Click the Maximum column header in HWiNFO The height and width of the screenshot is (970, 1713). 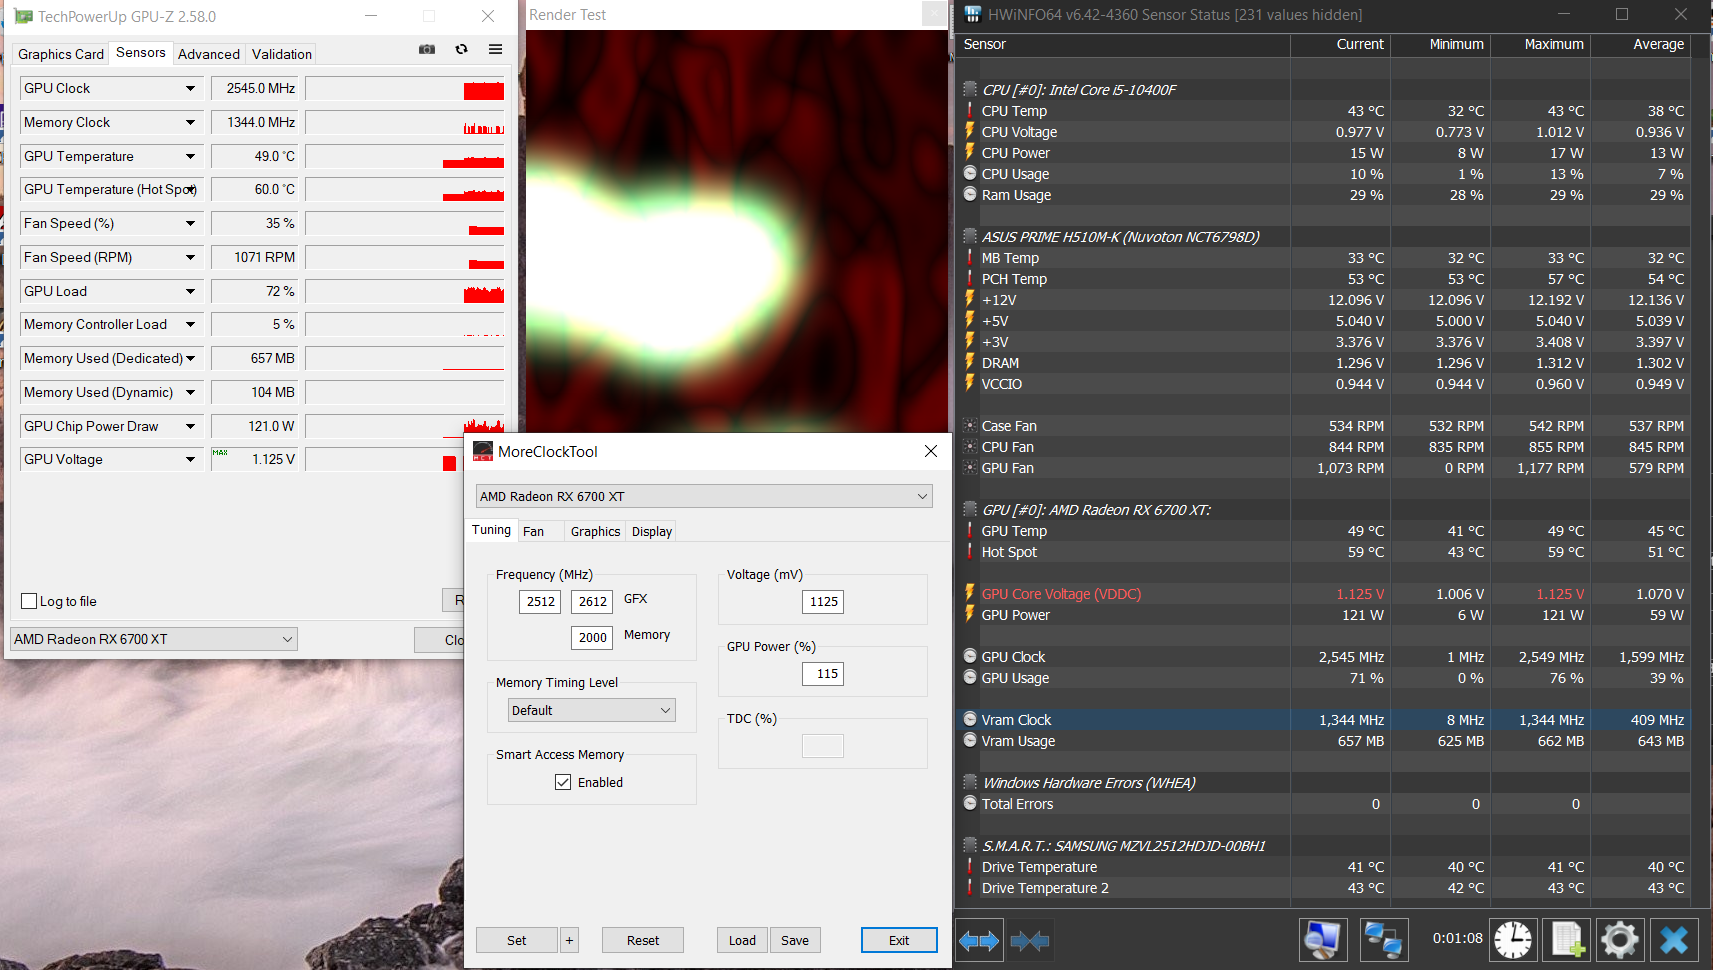click(1540, 44)
